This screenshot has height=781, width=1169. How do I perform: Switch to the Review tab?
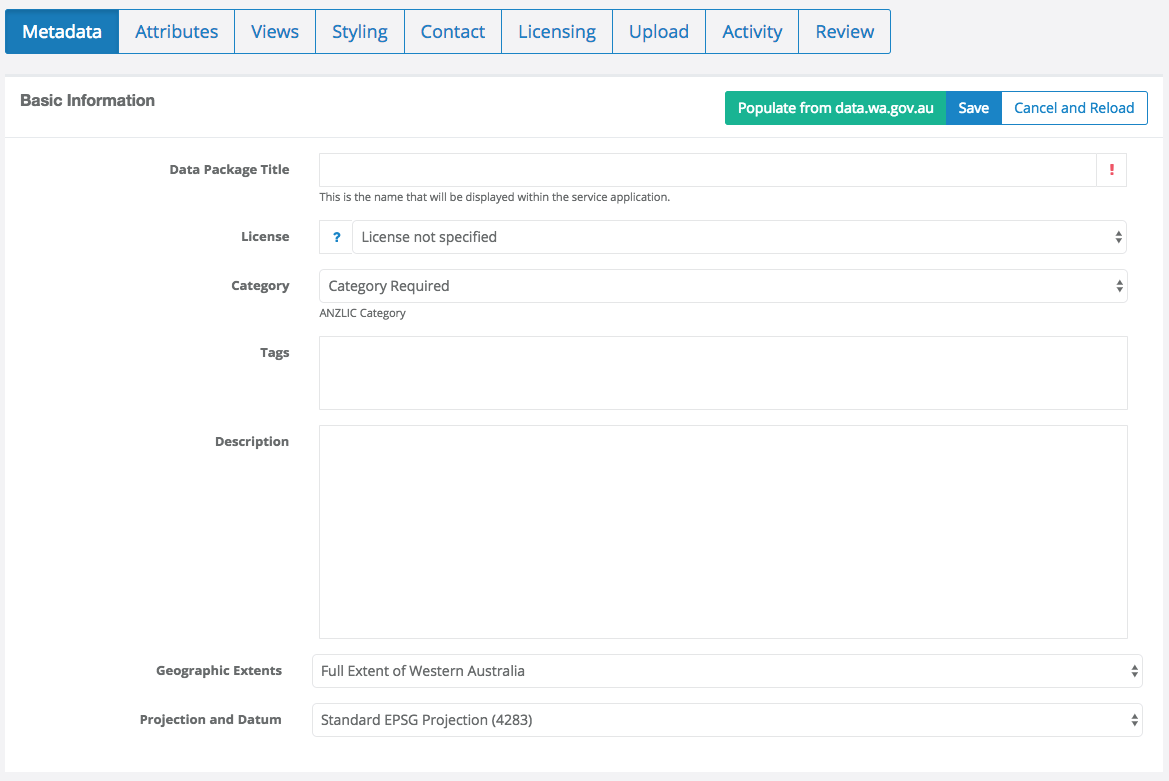843,31
